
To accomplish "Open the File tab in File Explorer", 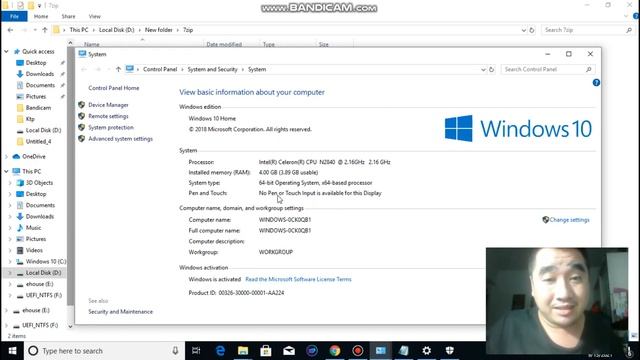I will coord(14,16).
